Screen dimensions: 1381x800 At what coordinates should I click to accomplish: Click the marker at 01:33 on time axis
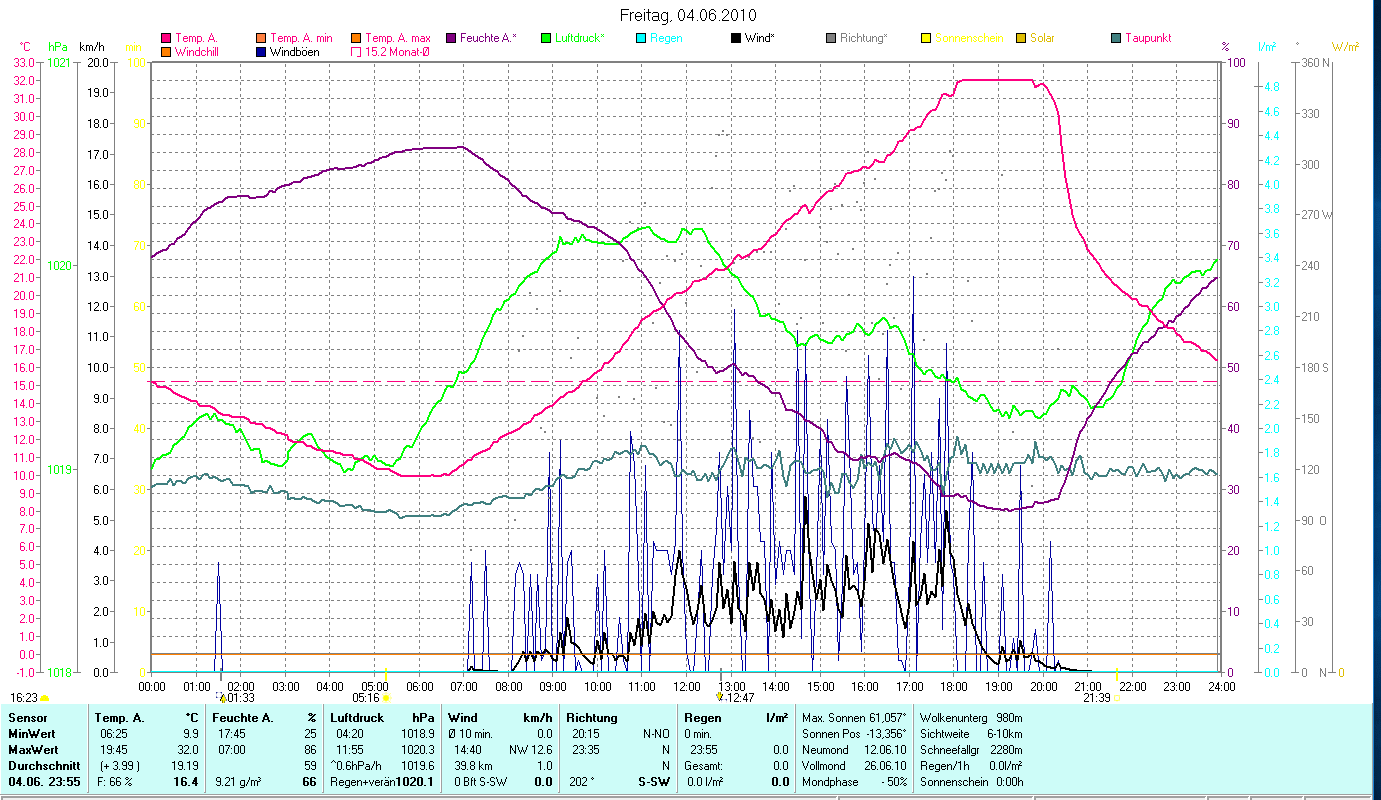point(222,697)
